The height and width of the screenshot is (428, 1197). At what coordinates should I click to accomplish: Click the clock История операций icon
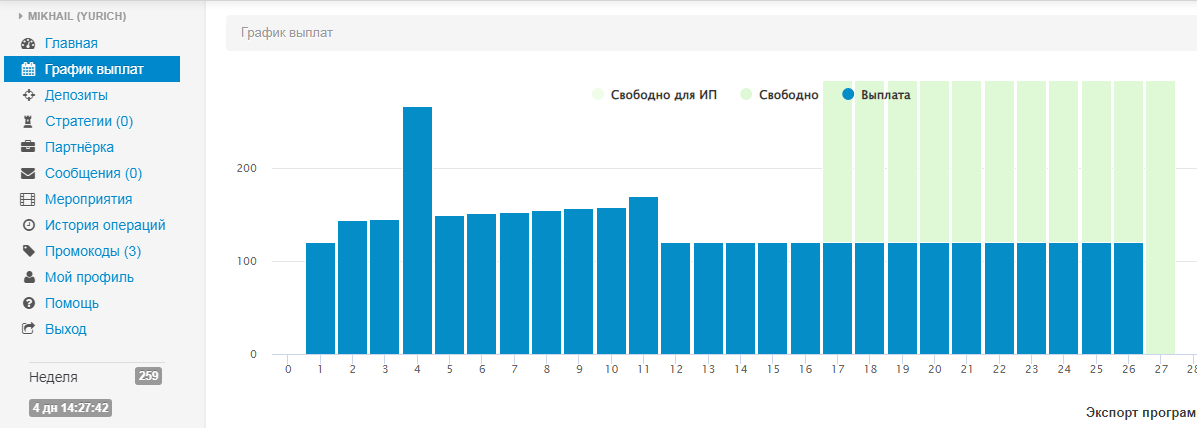(x=28, y=226)
